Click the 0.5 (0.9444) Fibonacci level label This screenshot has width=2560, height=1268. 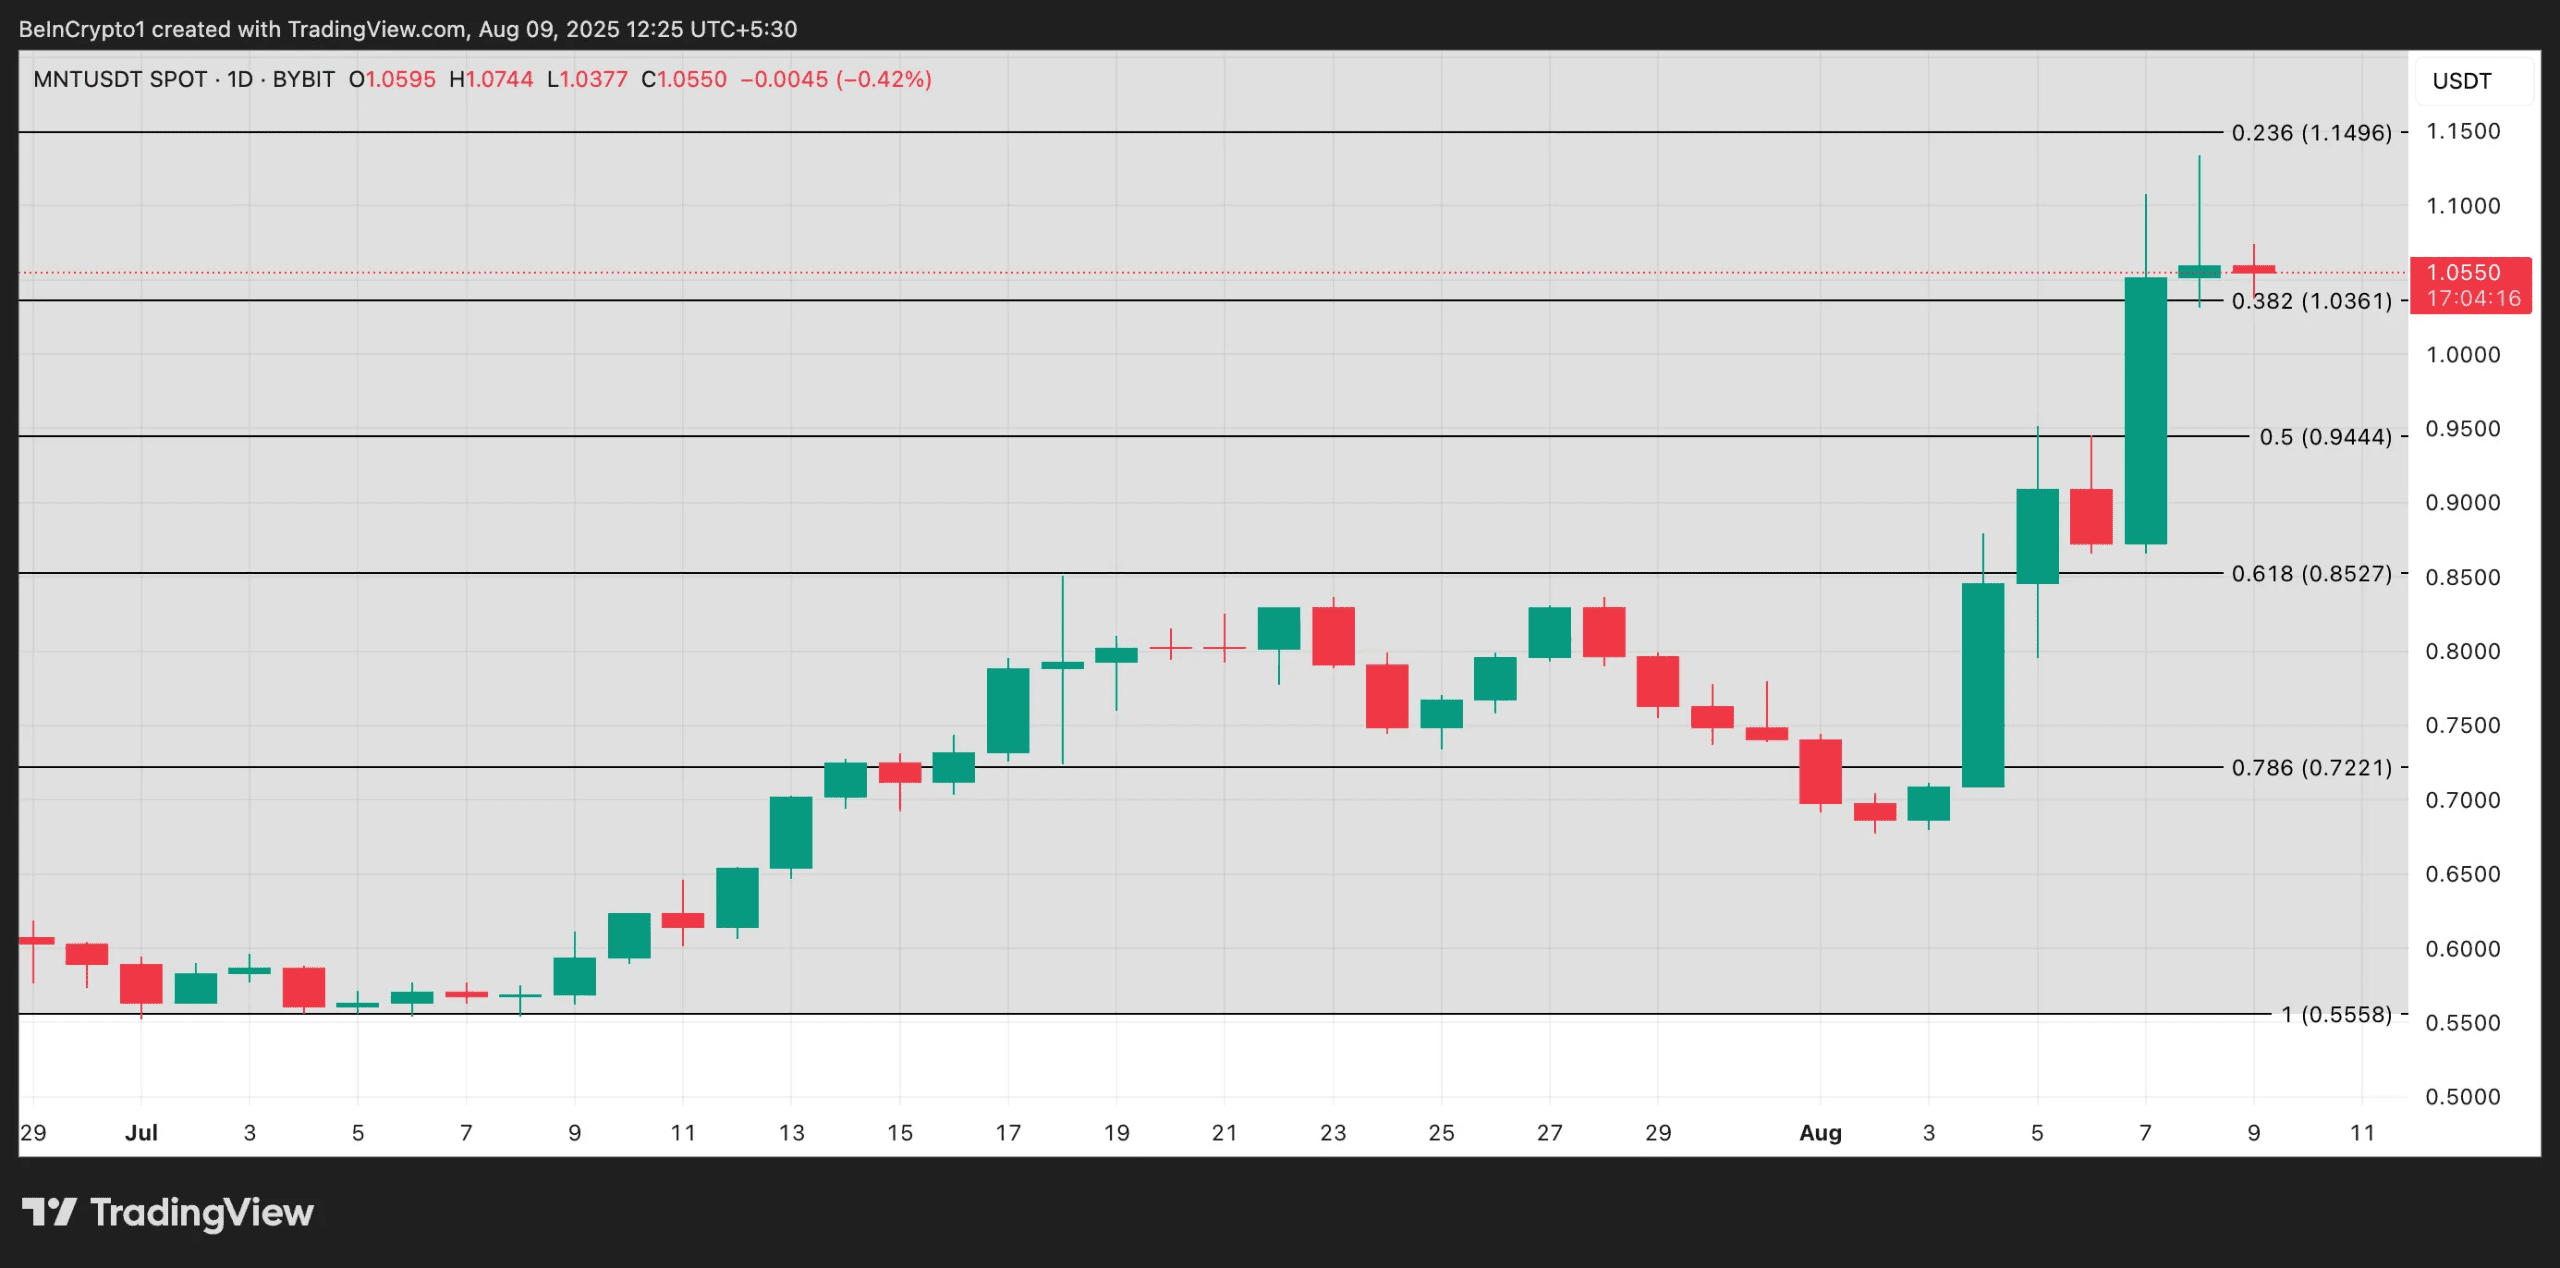[x=2325, y=437]
